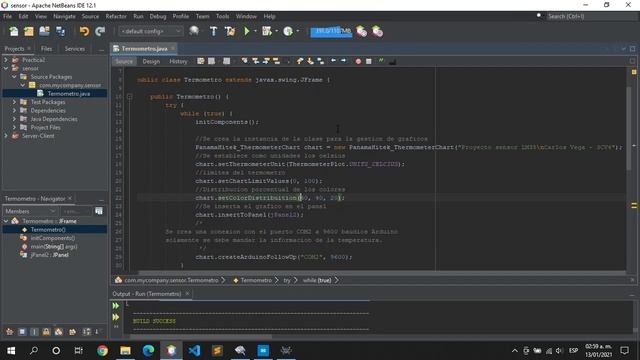The image size is (640, 360).
Task: Click the Clean and Build icon
Action: pyautogui.click(x=230, y=31)
